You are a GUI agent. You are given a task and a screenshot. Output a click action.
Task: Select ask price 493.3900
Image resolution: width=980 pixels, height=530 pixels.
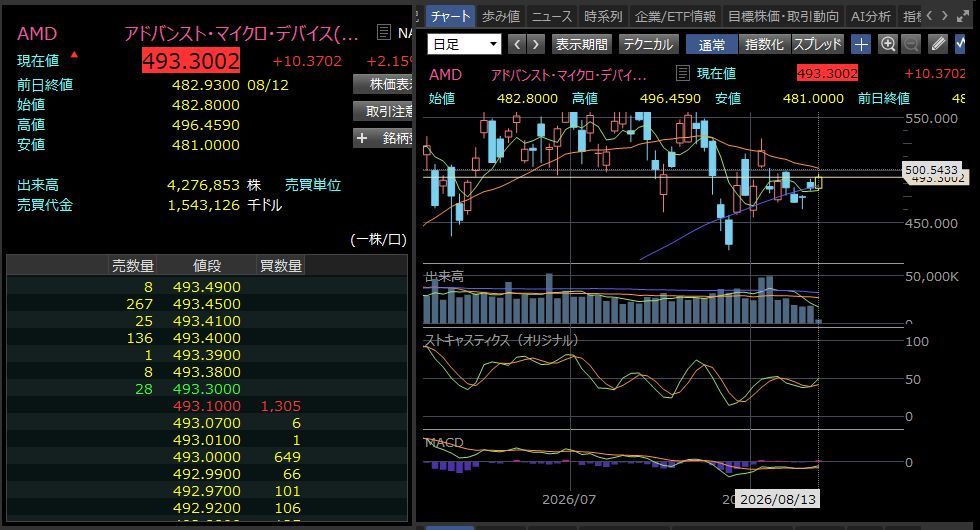(x=206, y=355)
